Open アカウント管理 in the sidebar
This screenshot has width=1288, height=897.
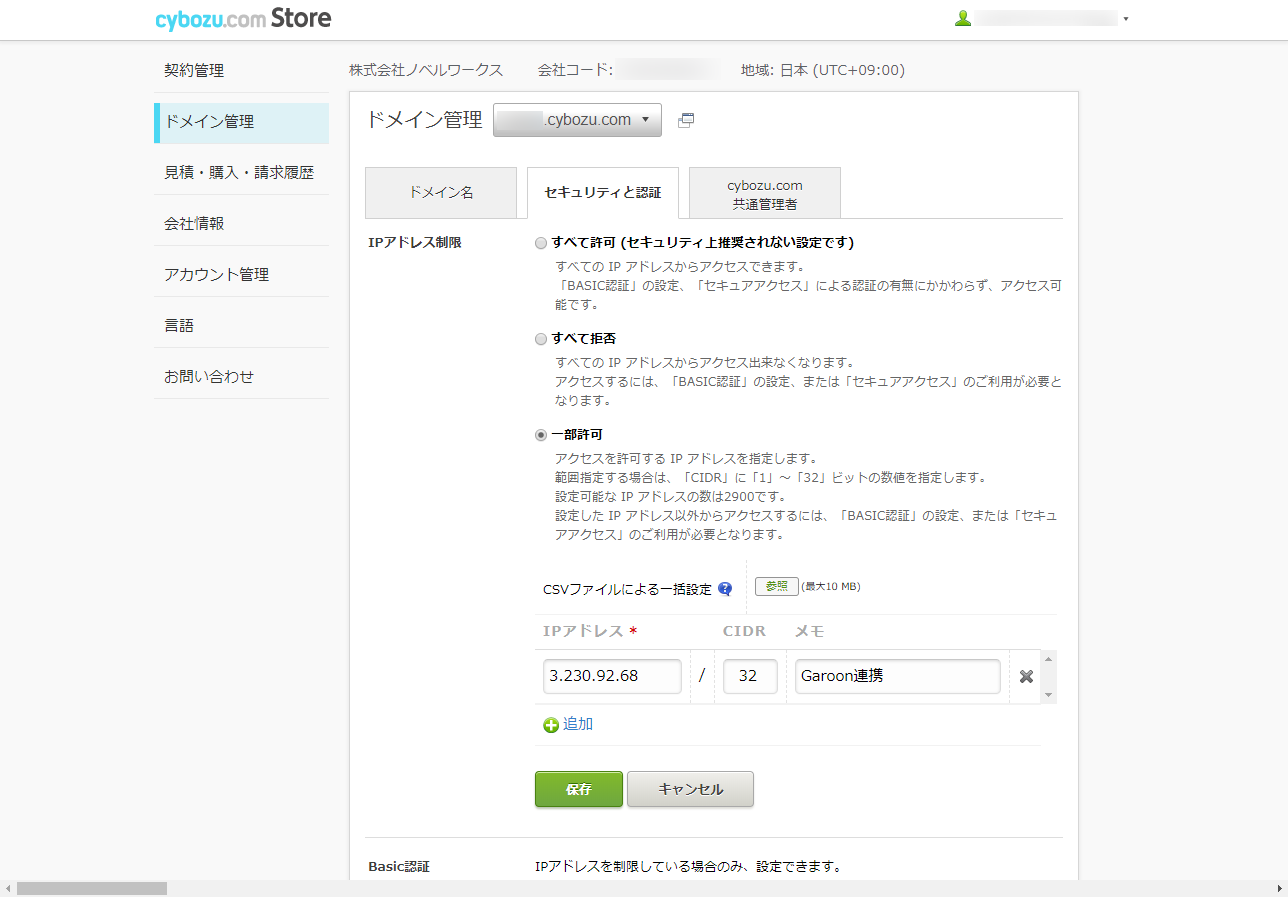point(241,275)
